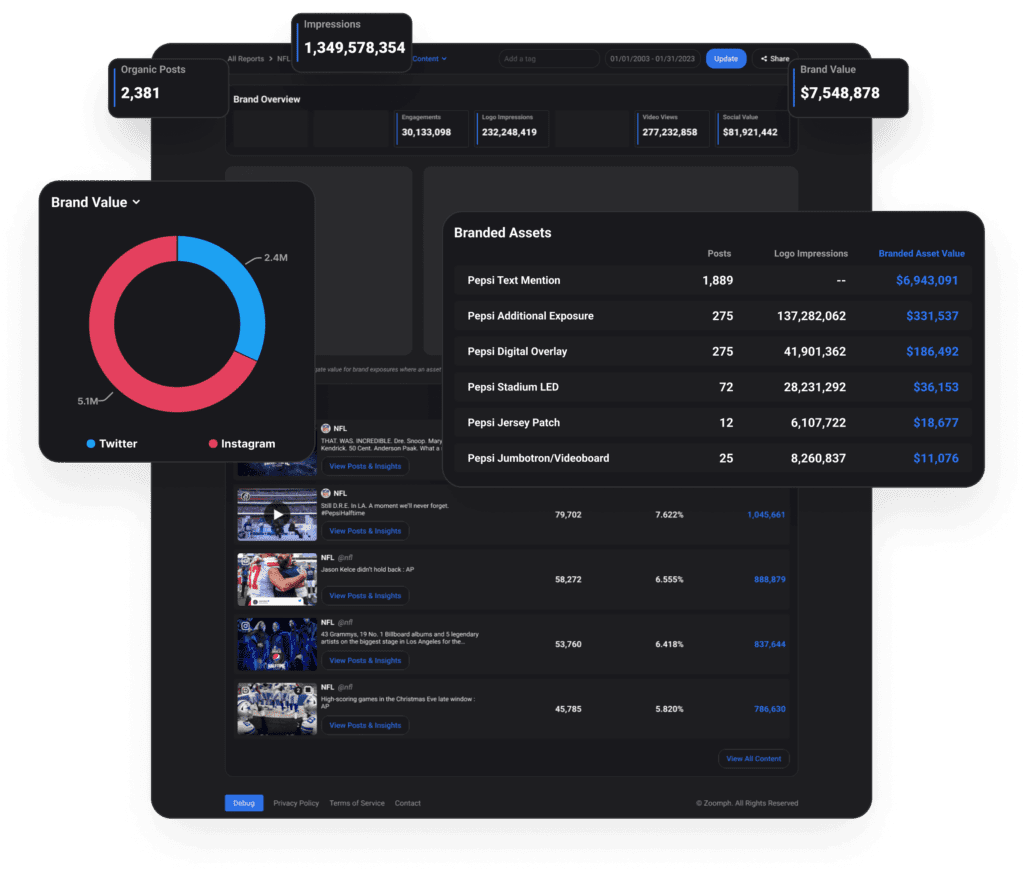1024x884 pixels.
Task: Open the Christmas Eve games post thumbnail
Action: point(277,709)
